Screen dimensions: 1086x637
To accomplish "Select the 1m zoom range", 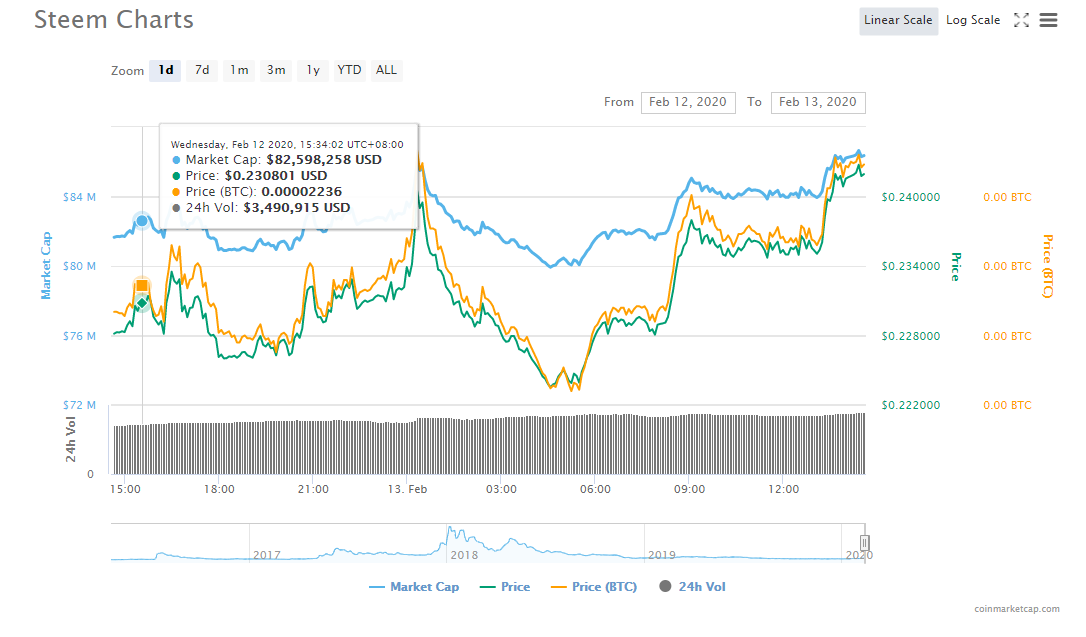I will [239, 70].
